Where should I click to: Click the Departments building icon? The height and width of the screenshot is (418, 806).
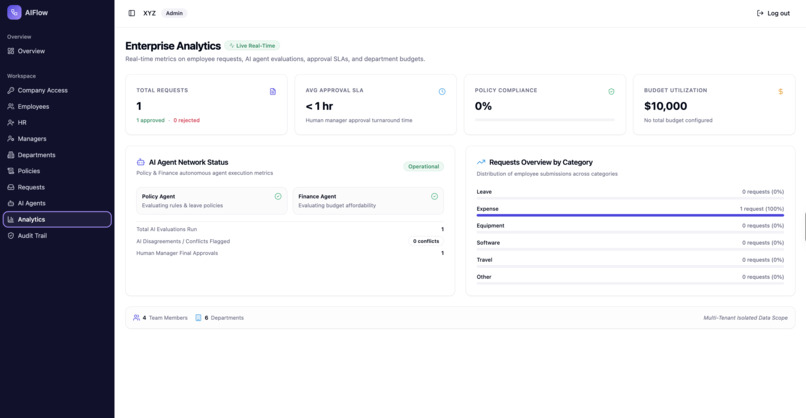11,155
